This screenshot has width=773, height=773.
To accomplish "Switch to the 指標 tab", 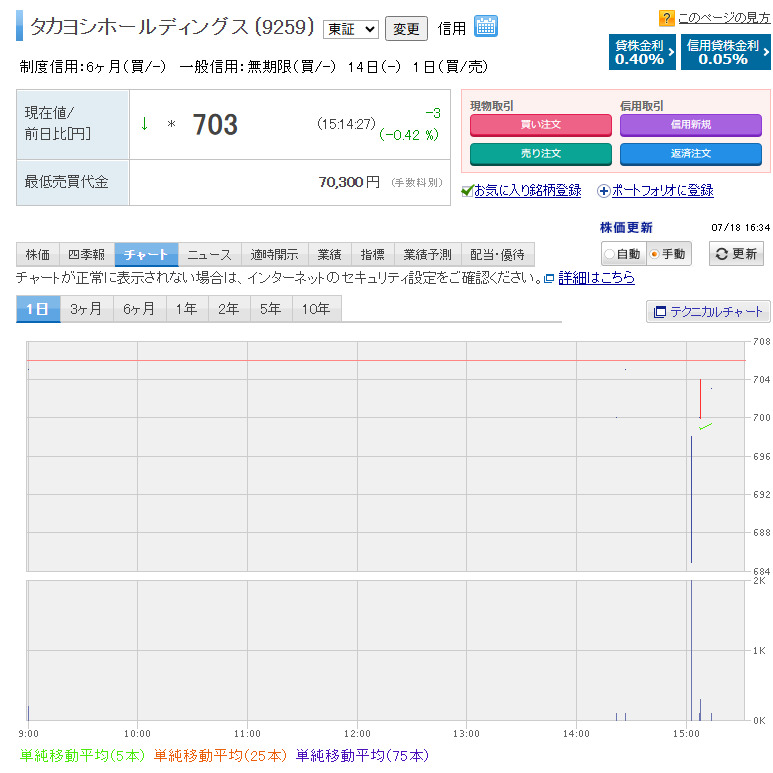I will tap(373, 254).
